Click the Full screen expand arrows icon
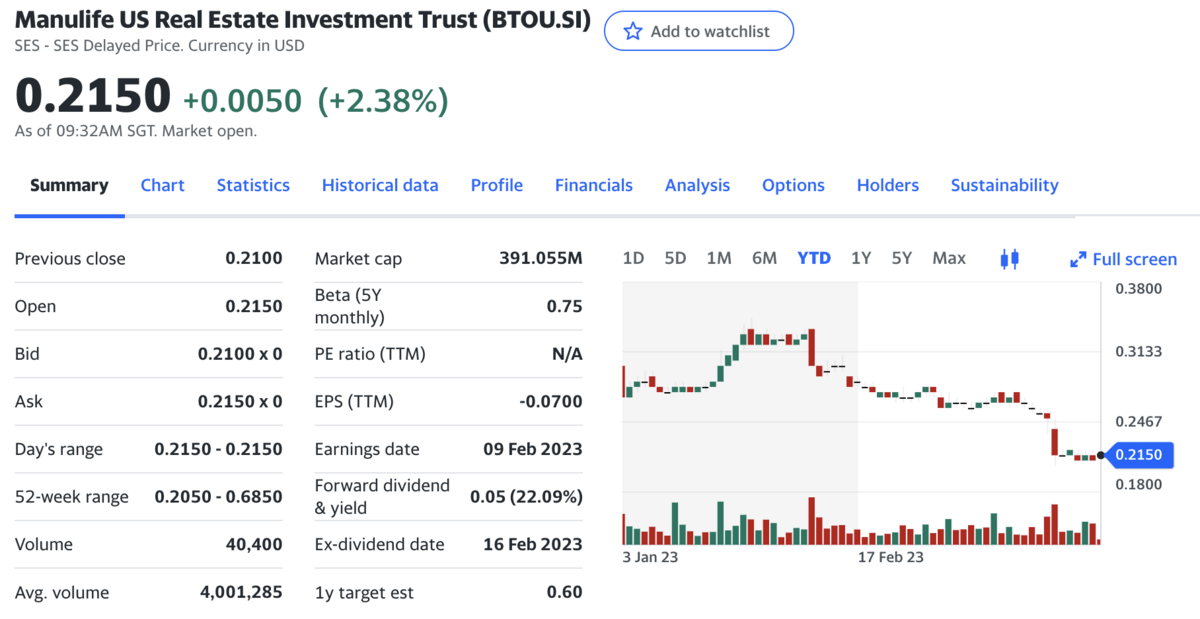The image size is (1200, 619). (1078, 260)
